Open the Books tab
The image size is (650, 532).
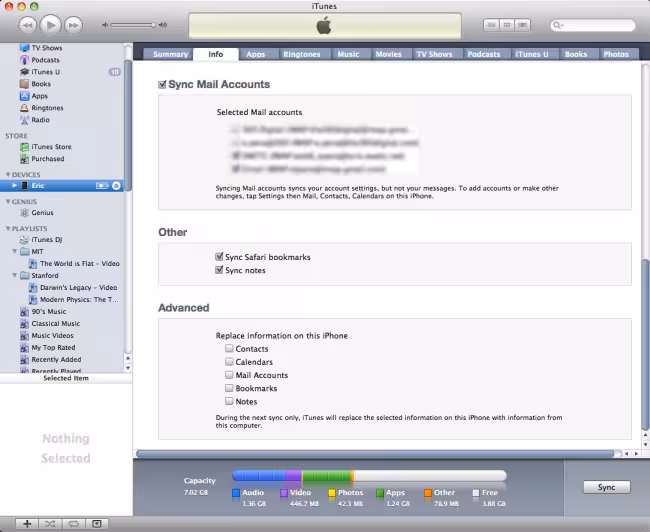pyautogui.click(x=576, y=54)
